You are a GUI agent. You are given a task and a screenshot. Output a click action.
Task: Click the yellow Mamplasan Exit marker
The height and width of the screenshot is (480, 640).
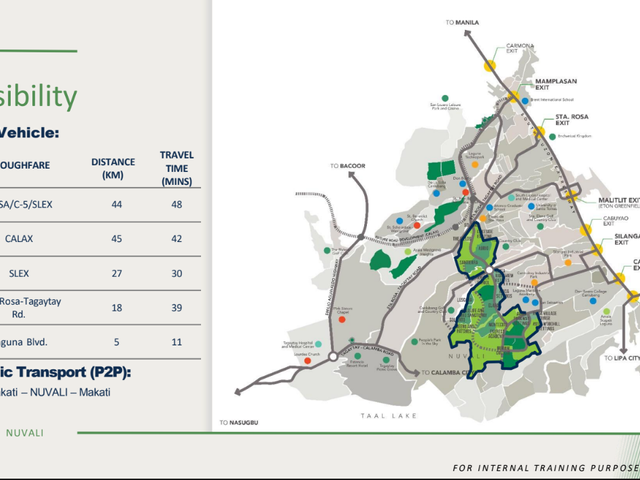(513, 97)
